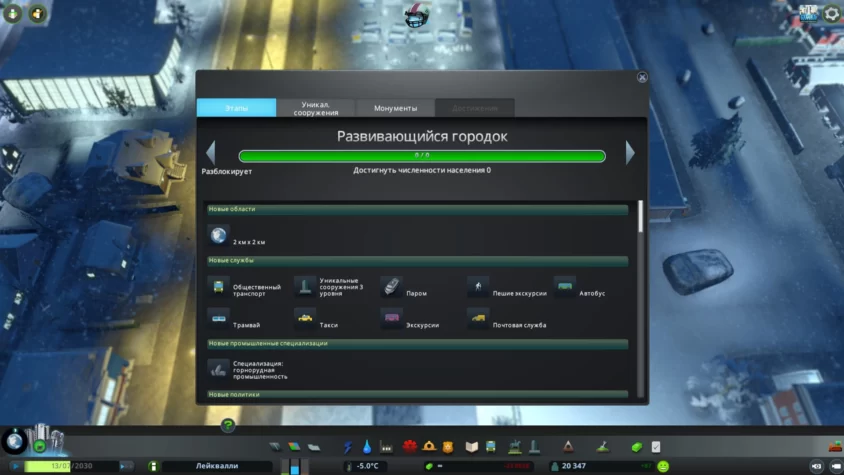This screenshot has height=475, width=844.
Task: Click Новые промышленные специализации header
Action: tap(417, 344)
